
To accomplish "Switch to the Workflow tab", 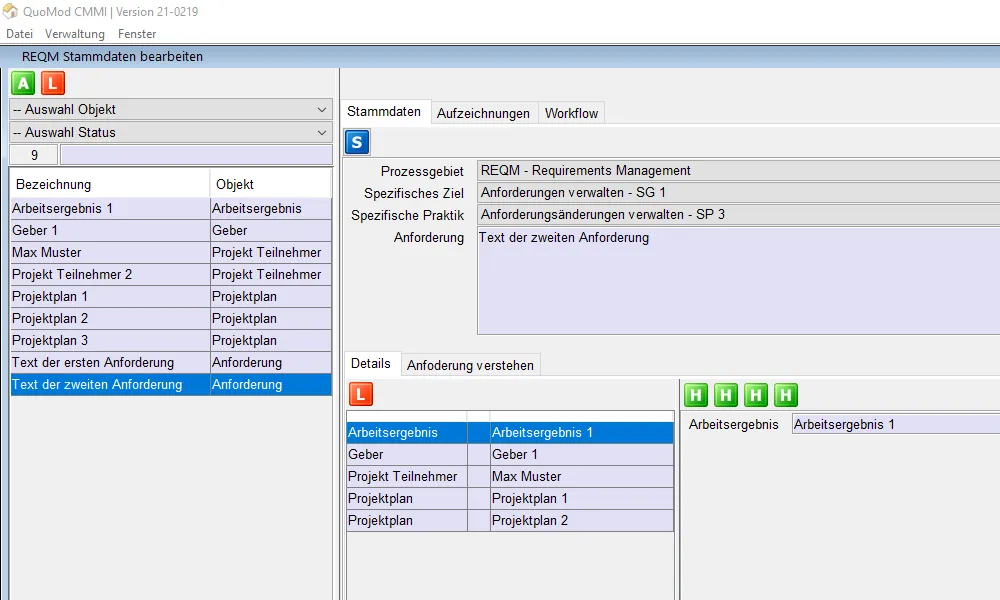I will tap(571, 113).
